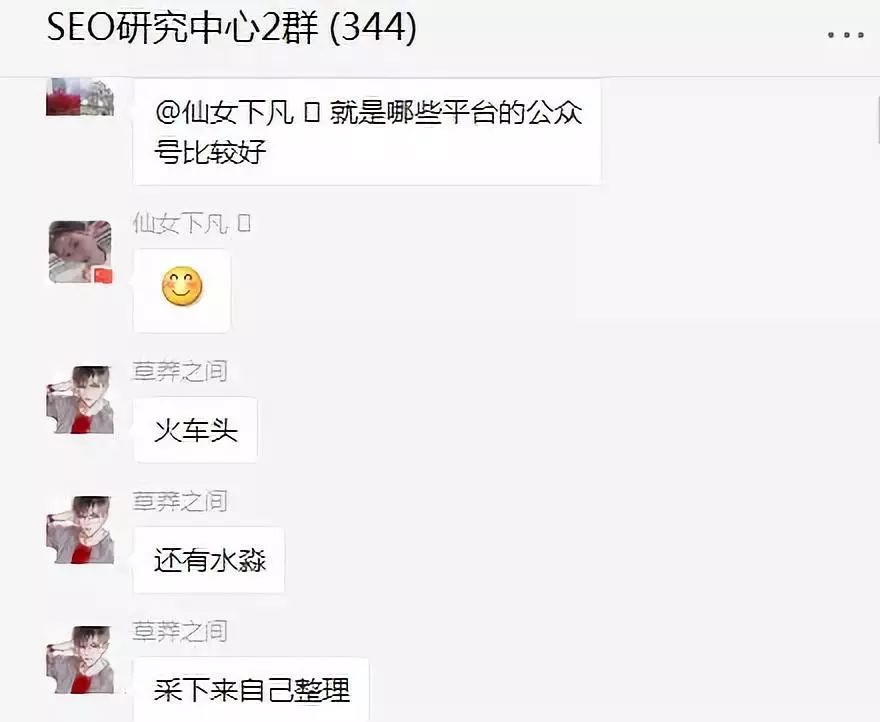
Task: Open 草莽之间's avatar beside 还有水淼
Action: tap(80, 530)
